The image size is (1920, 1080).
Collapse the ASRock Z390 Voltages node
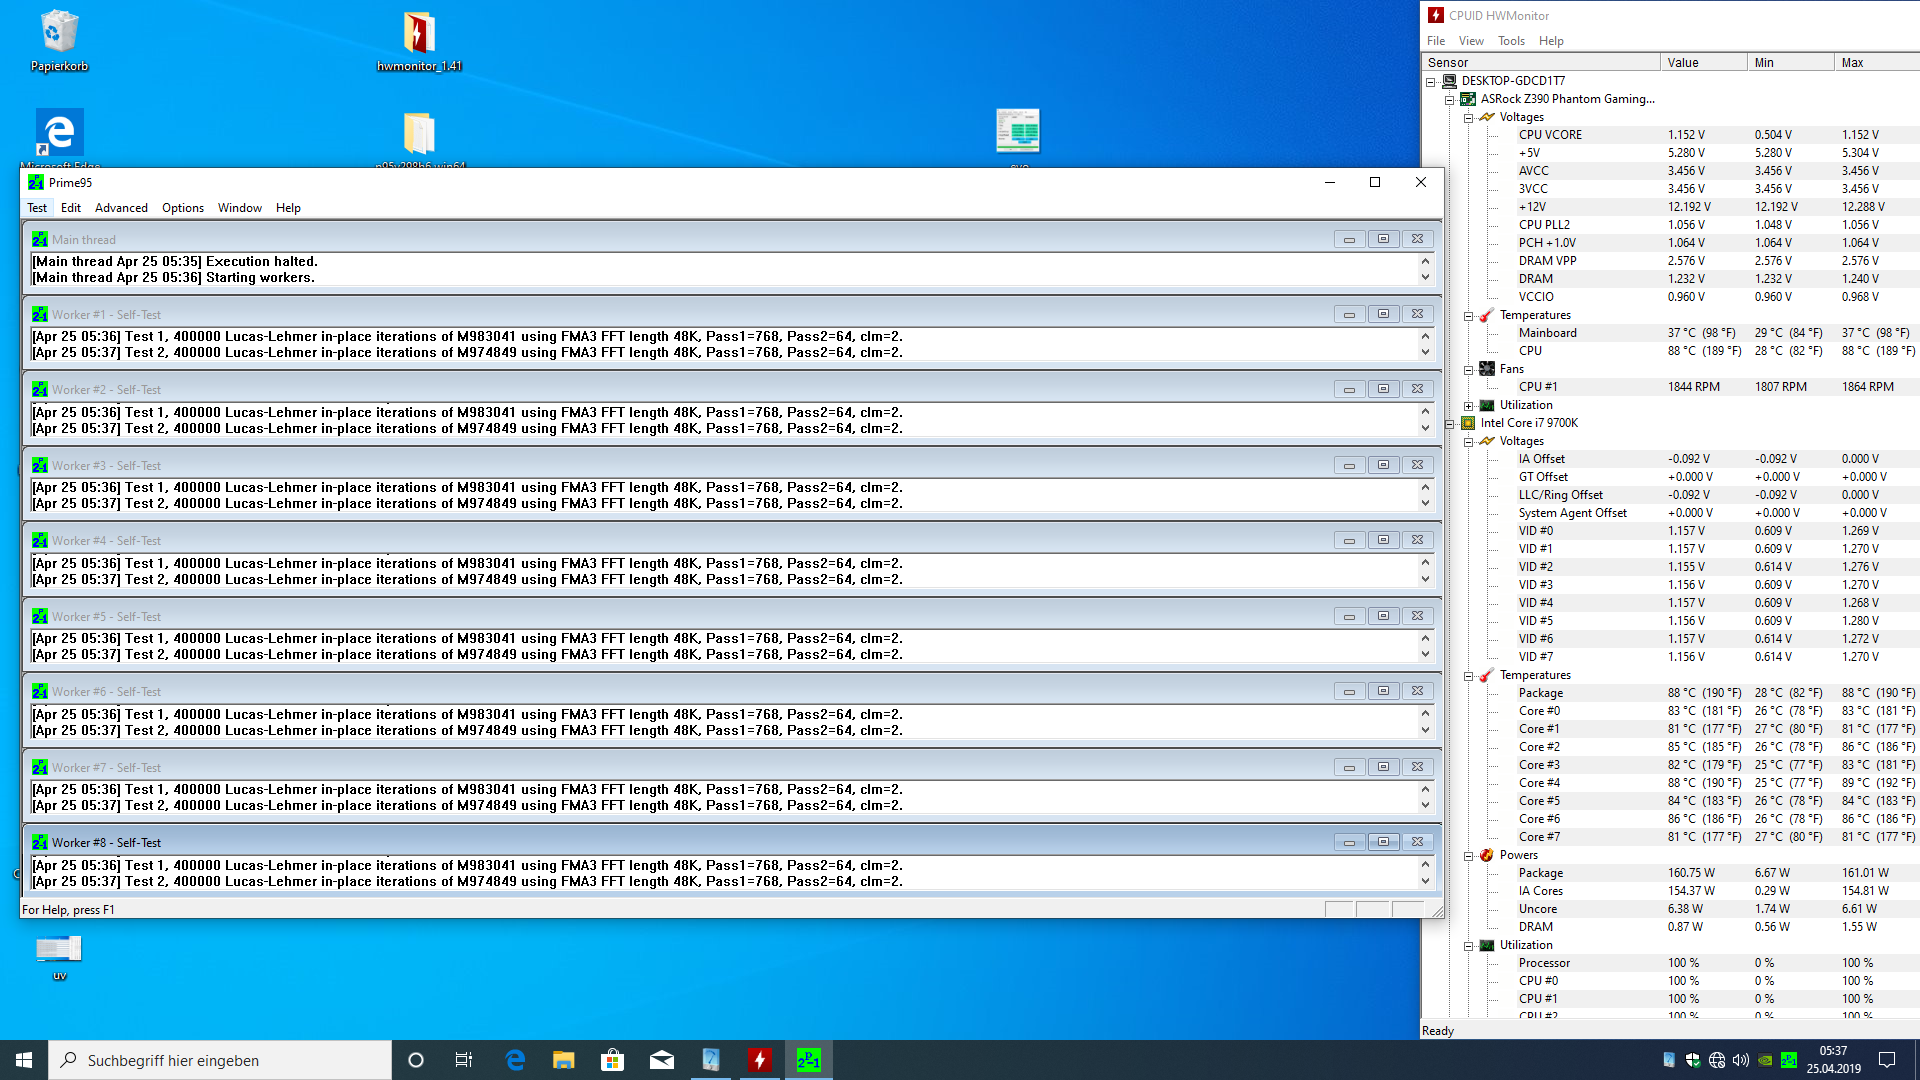1468,118
